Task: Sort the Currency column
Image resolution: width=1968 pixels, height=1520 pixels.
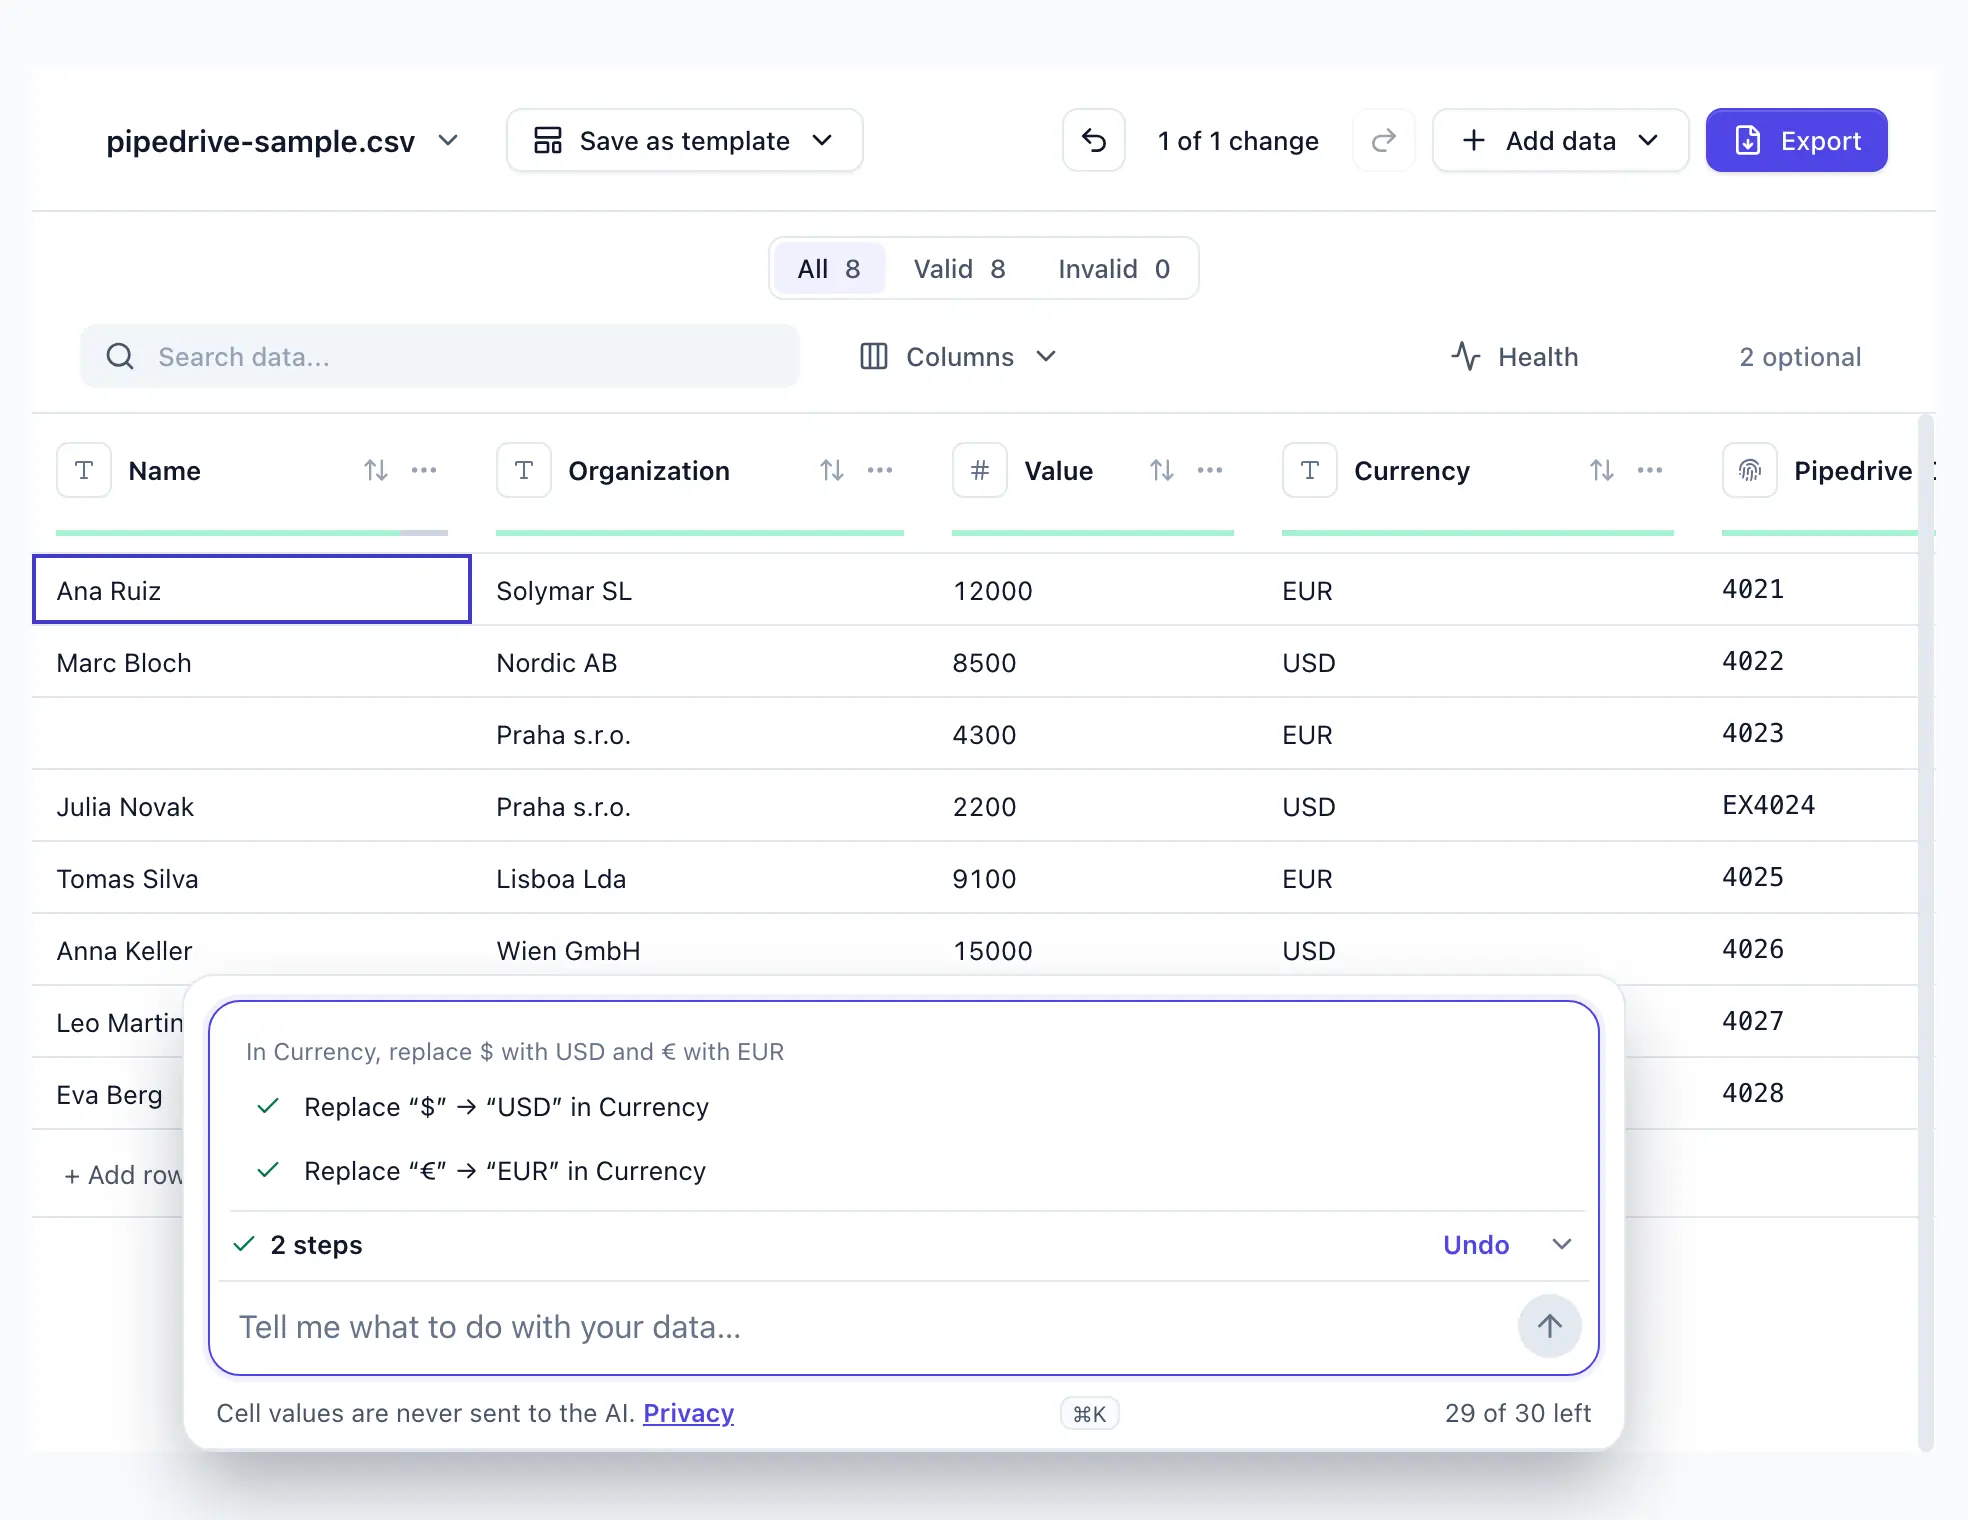Action: tap(1602, 470)
